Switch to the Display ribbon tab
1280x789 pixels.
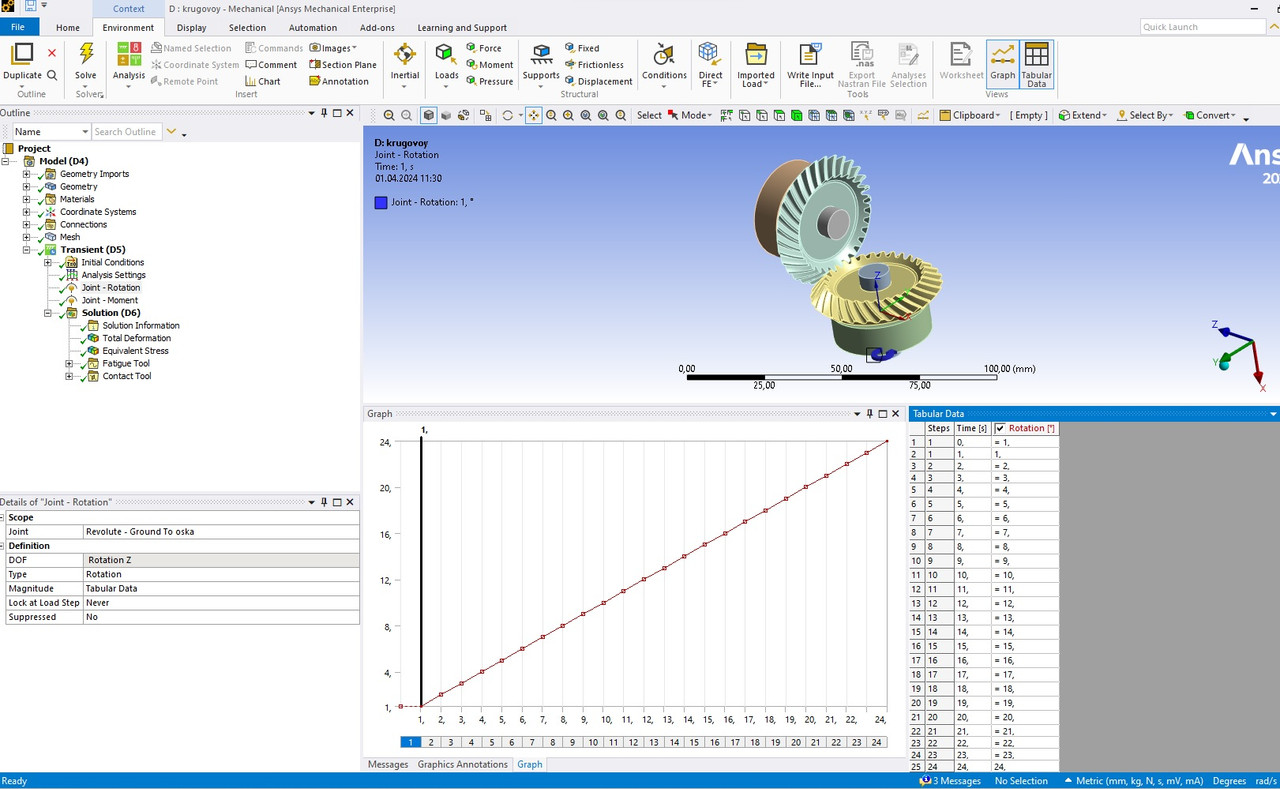191,27
